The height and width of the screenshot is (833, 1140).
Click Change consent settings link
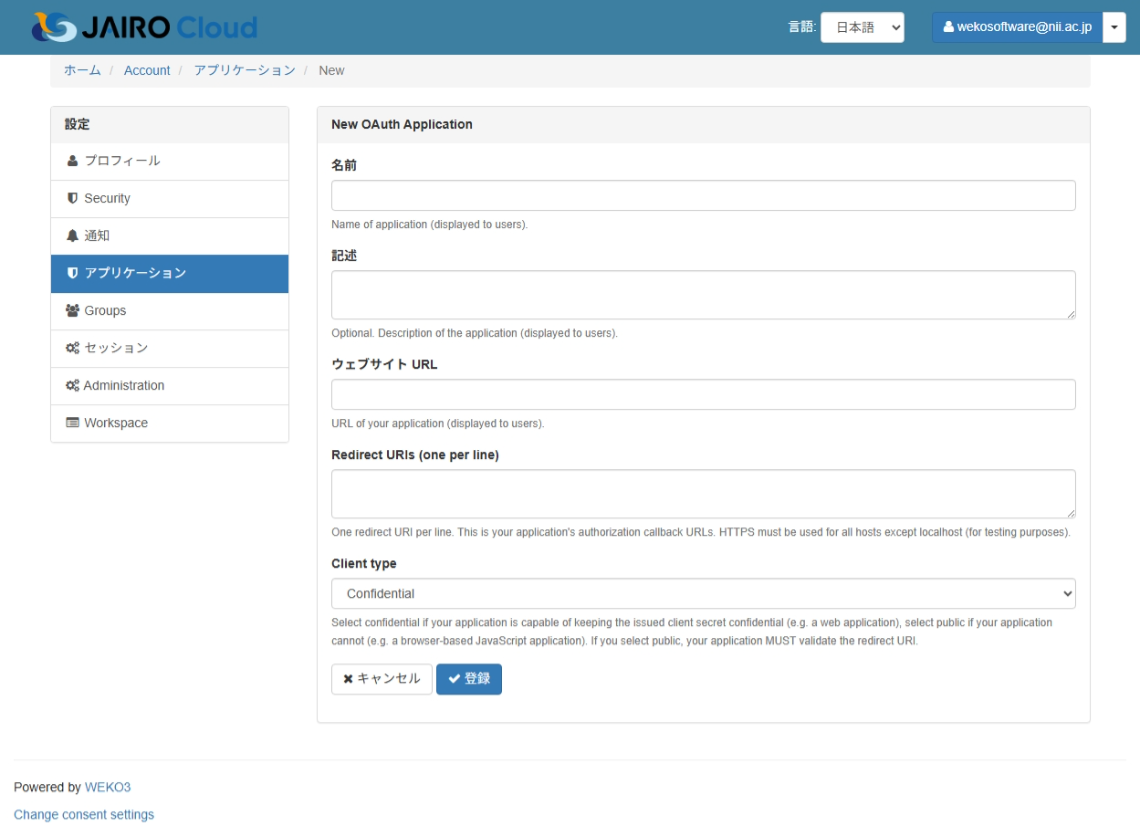[84, 815]
